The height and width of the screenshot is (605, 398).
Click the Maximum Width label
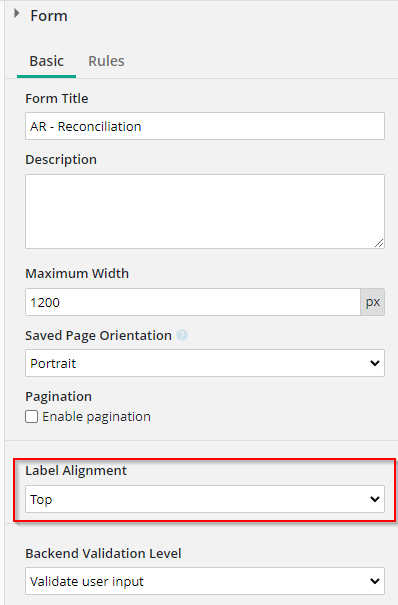tap(77, 274)
